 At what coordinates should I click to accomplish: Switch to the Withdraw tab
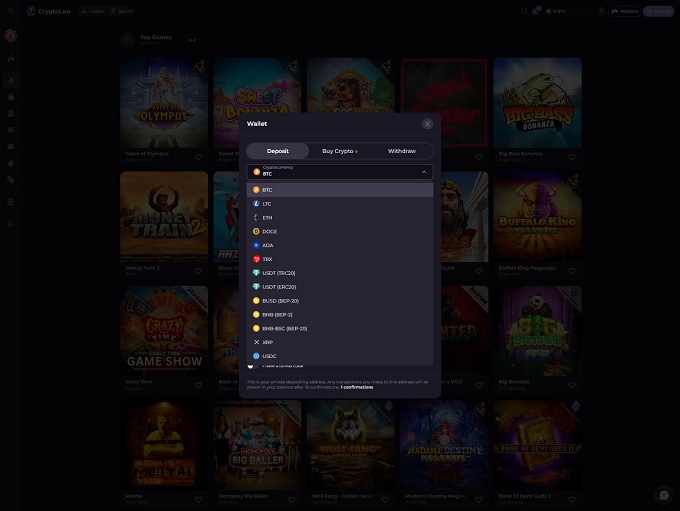click(402, 151)
